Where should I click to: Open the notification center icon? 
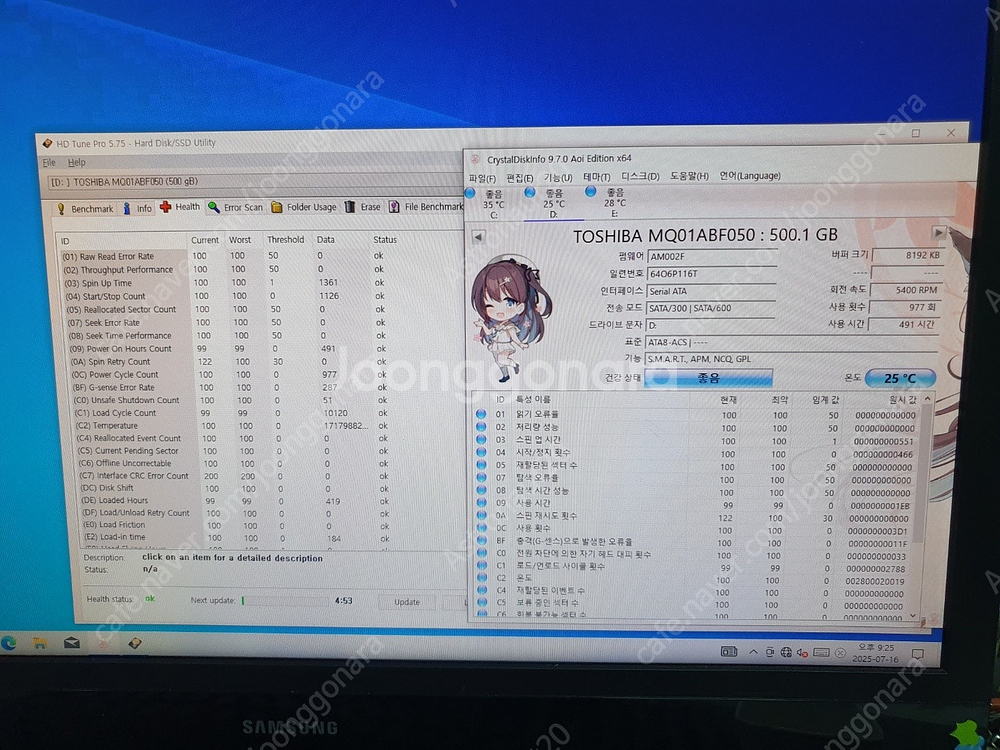point(918,654)
